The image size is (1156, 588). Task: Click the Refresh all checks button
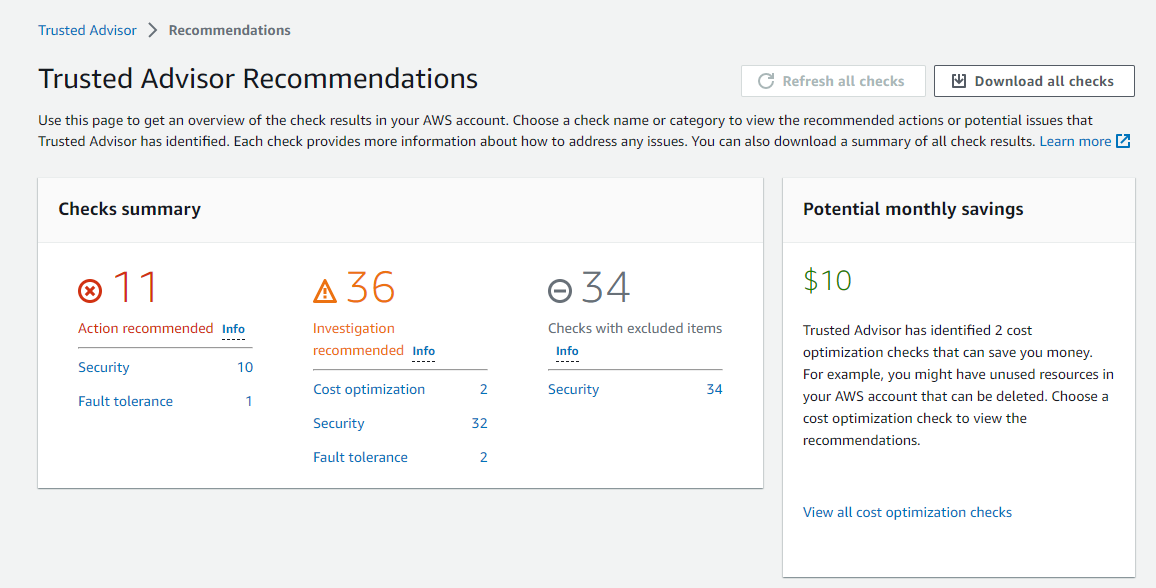pyautogui.click(x=832, y=81)
